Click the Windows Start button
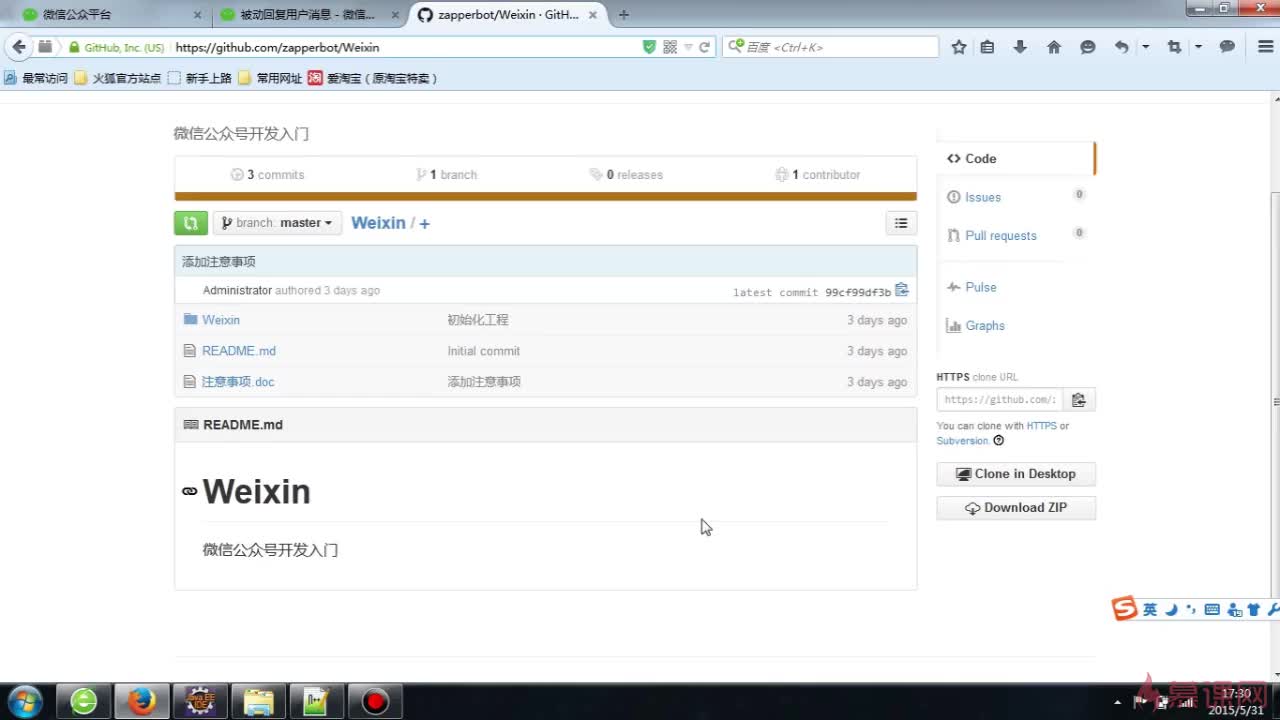 click(24, 700)
